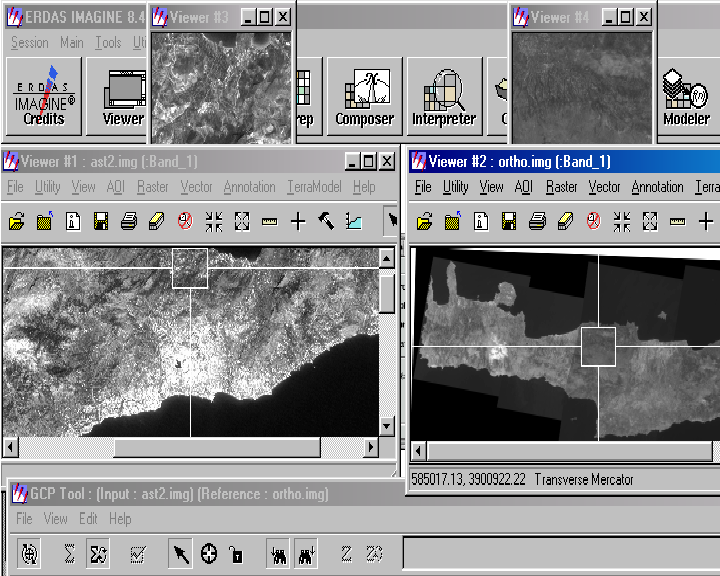
Task: Click outward-arrows Zoom Out icon in Viewer #2
Action: 650,222
